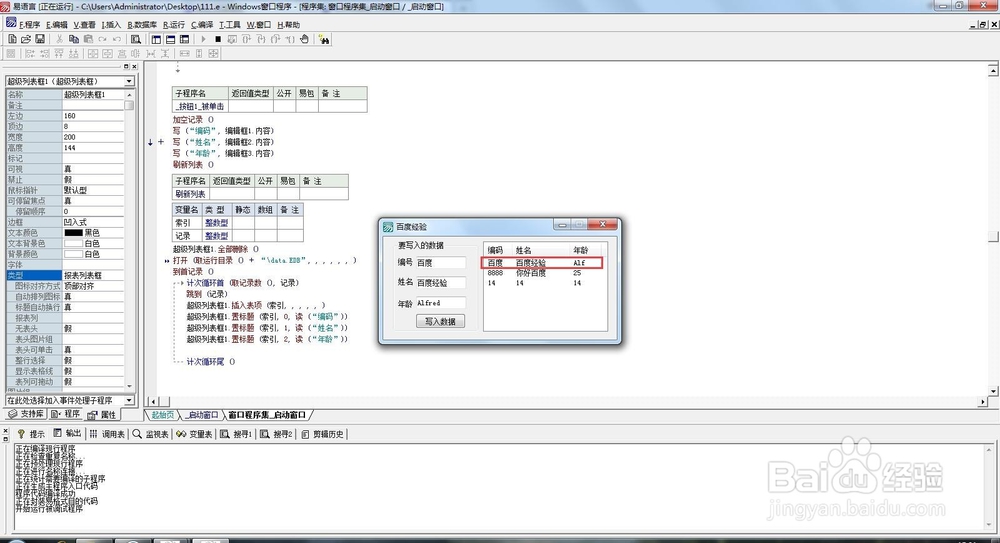The height and width of the screenshot is (543, 1000).
Task: Open the B.数据库 menu
Action: 142,25
